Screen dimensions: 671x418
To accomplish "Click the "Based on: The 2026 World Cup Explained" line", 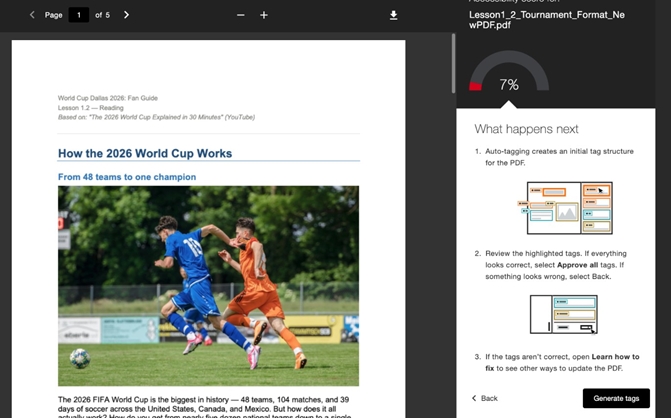I will (x=156, y=117).
